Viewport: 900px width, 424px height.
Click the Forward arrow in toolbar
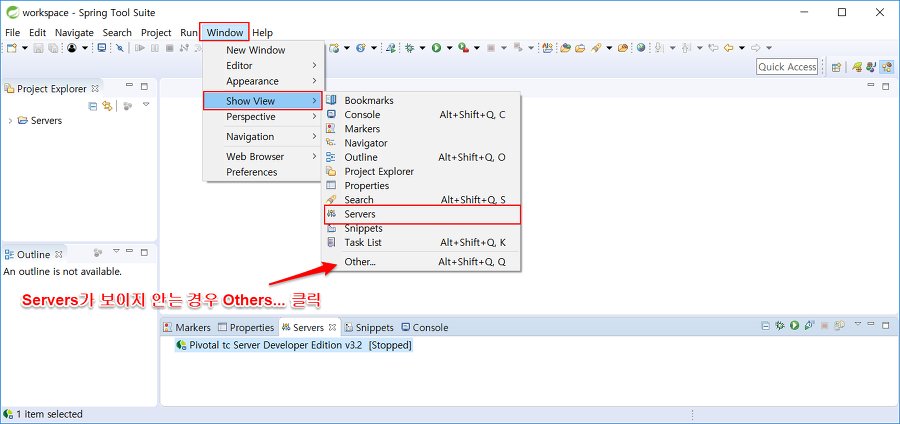coord(756,48)
